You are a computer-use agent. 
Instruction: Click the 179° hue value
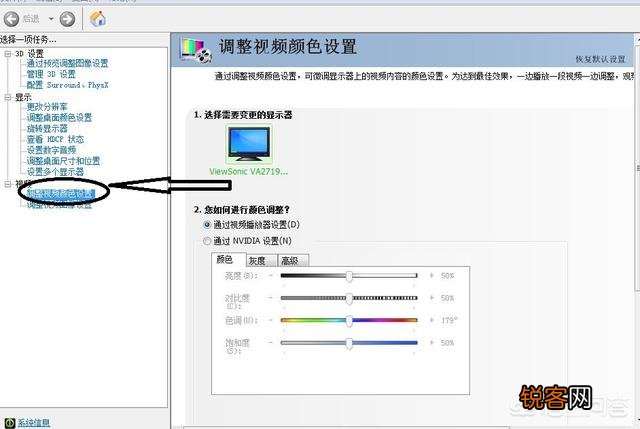click(x=449, y=320)
